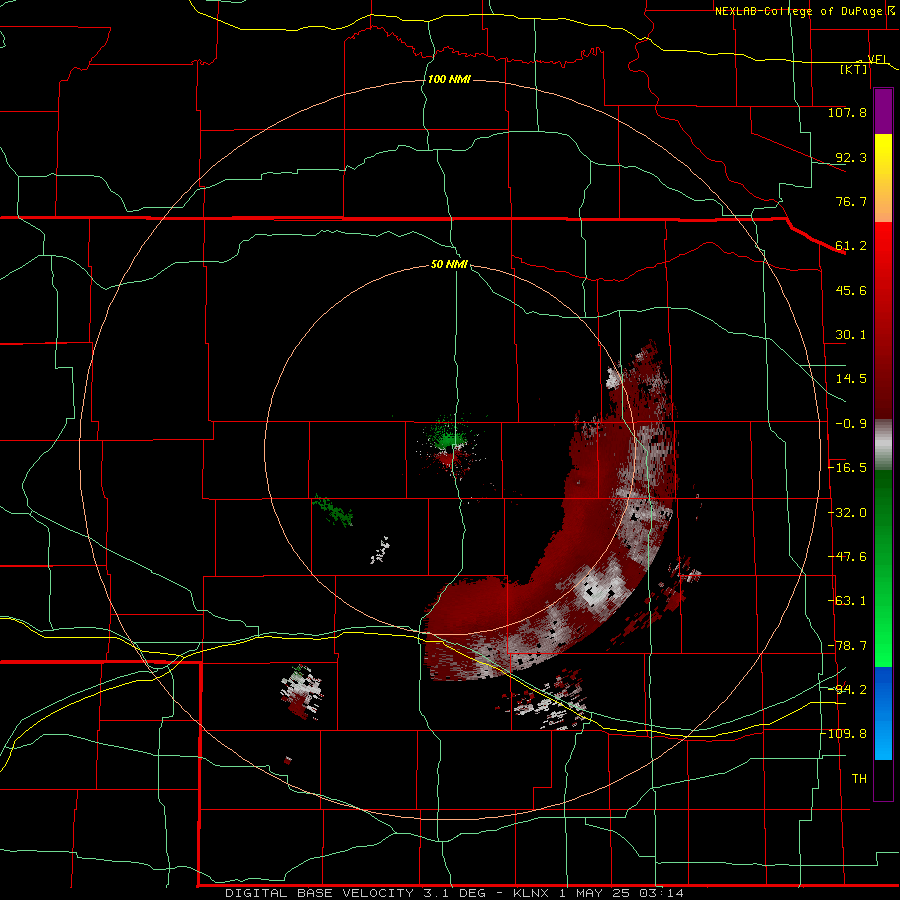The image size is (900, 900).
Task: Click the bright green segment of color bar
Action: [883, 568]
